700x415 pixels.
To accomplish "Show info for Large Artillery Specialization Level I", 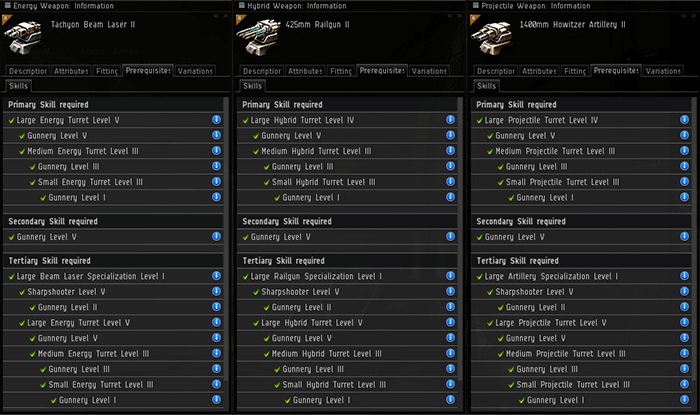I will pos(684,276).
